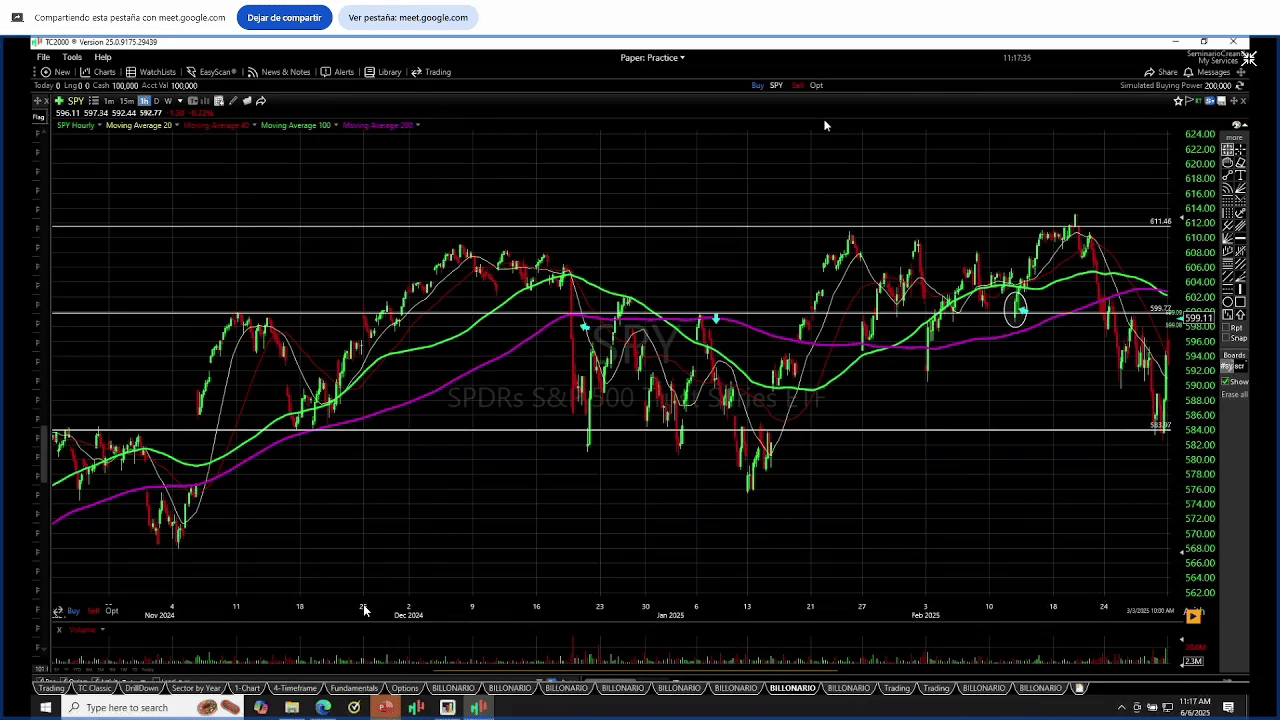The width and height of the screenshot is (1280, 720).
Task: Open the Charts toolbar item
Action: (x=98, y=72)
